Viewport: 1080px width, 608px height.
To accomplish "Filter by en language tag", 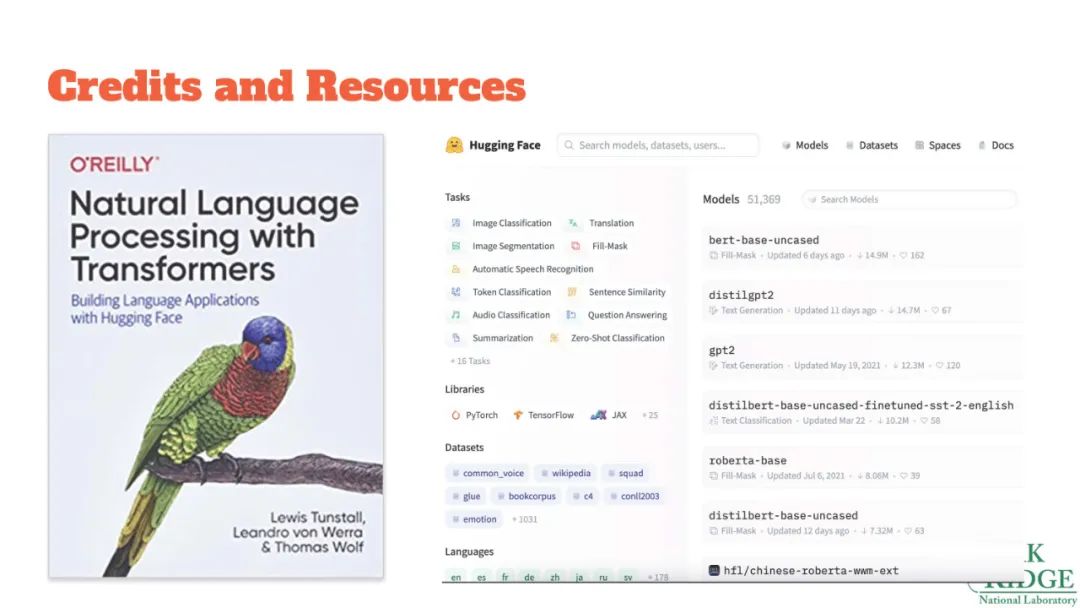I will click(456, 577).
